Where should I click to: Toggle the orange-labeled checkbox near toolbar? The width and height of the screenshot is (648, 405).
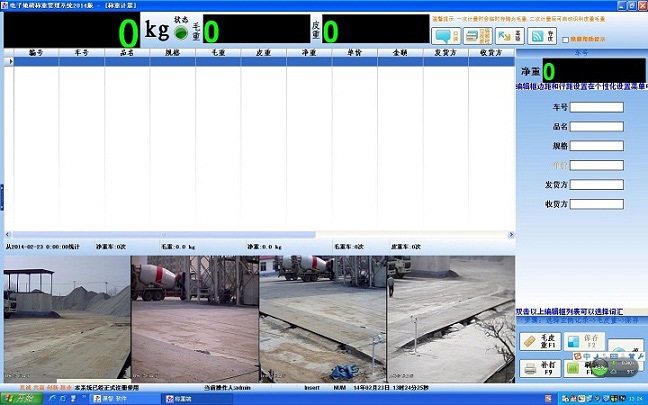click(563, 39)
